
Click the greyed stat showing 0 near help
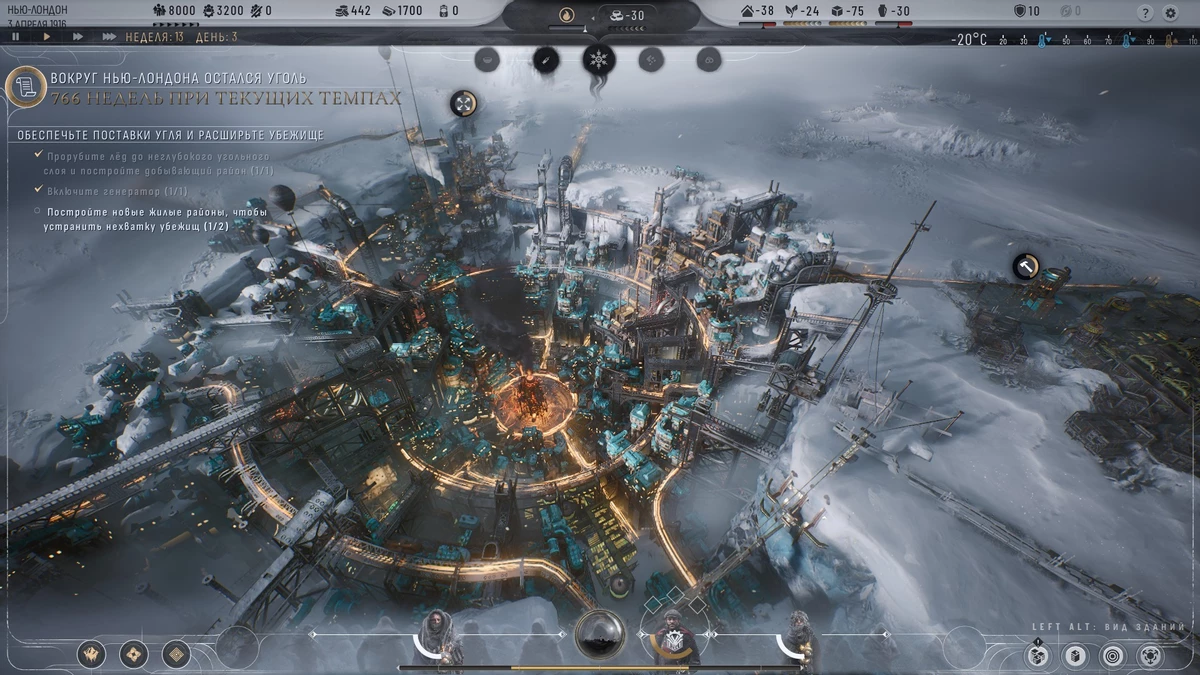[1070, 11]
